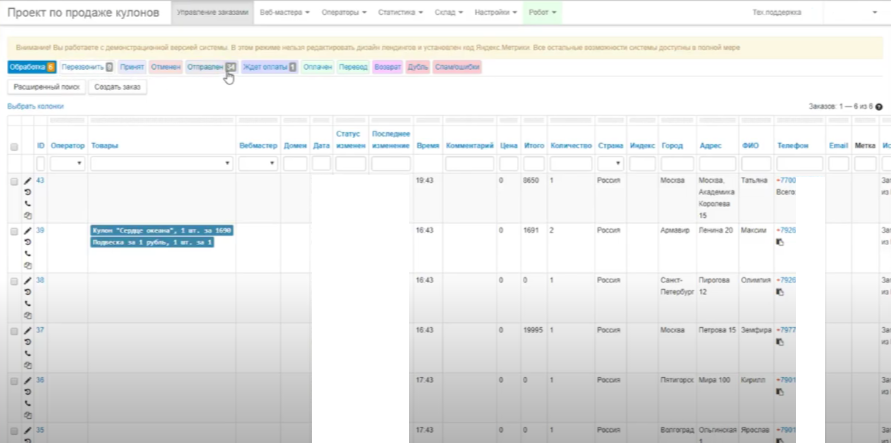The image size is (891, 443).
Task: Click the Выбрать колонки link
Action: click(x=36, y=106)
